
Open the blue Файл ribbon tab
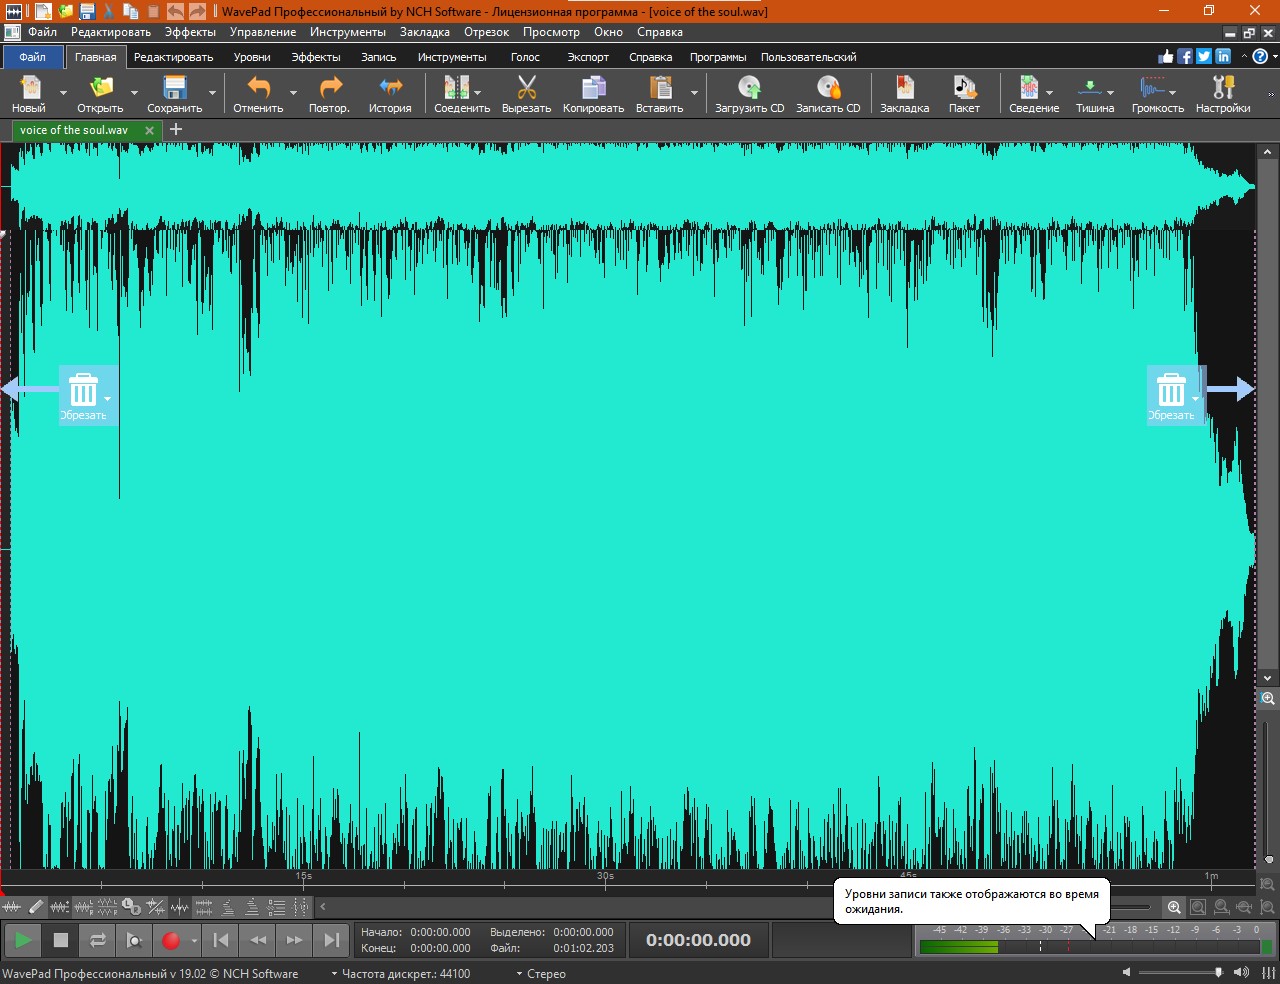click(x=32, y=57)
